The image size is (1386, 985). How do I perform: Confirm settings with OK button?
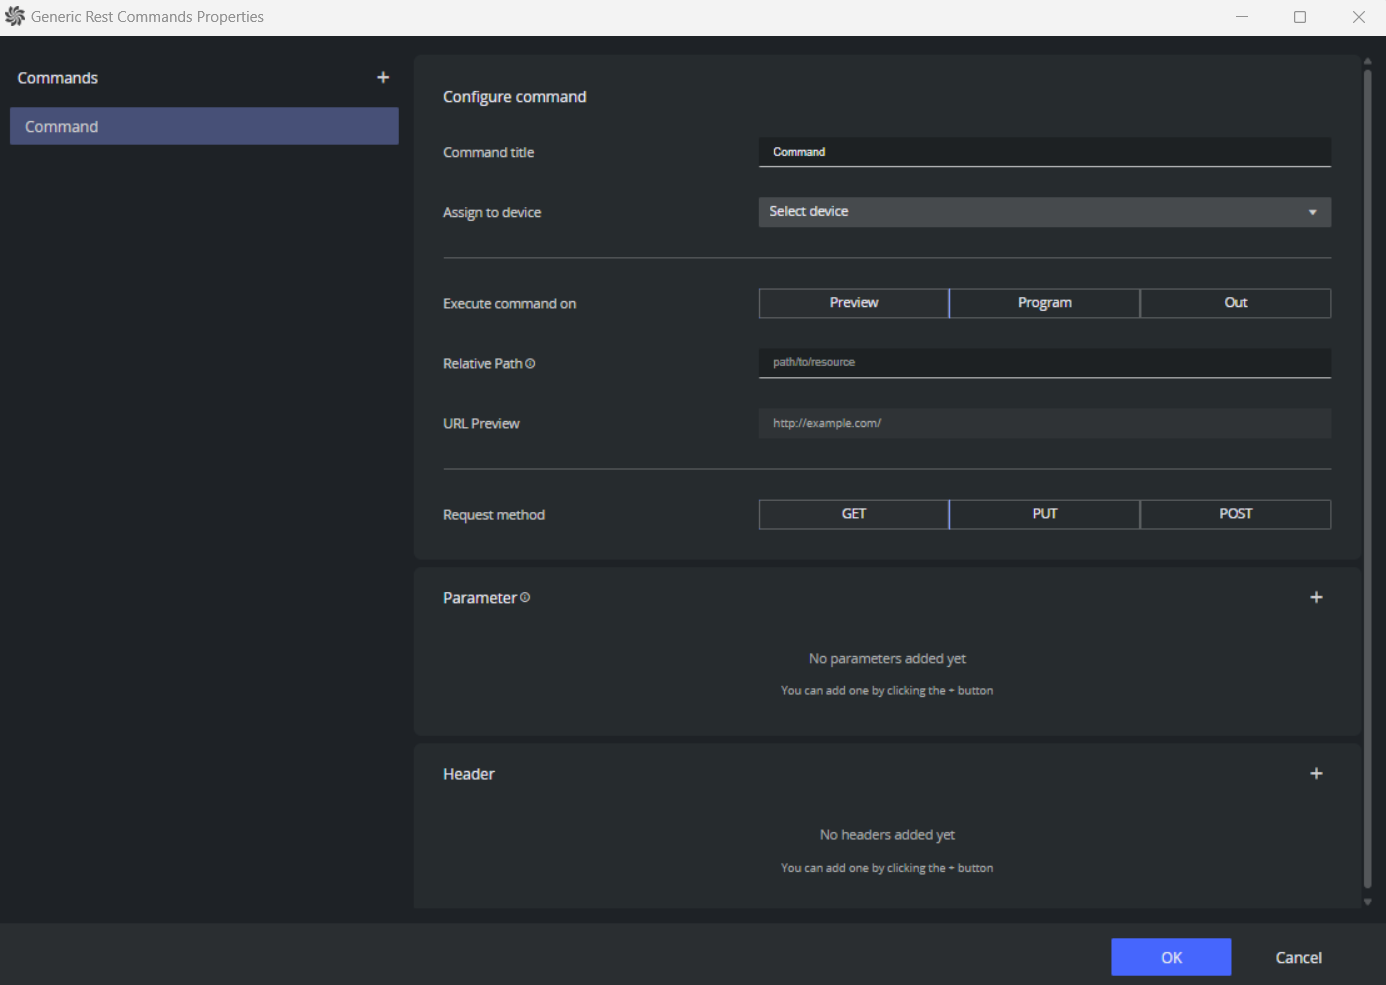point(1171,957)
